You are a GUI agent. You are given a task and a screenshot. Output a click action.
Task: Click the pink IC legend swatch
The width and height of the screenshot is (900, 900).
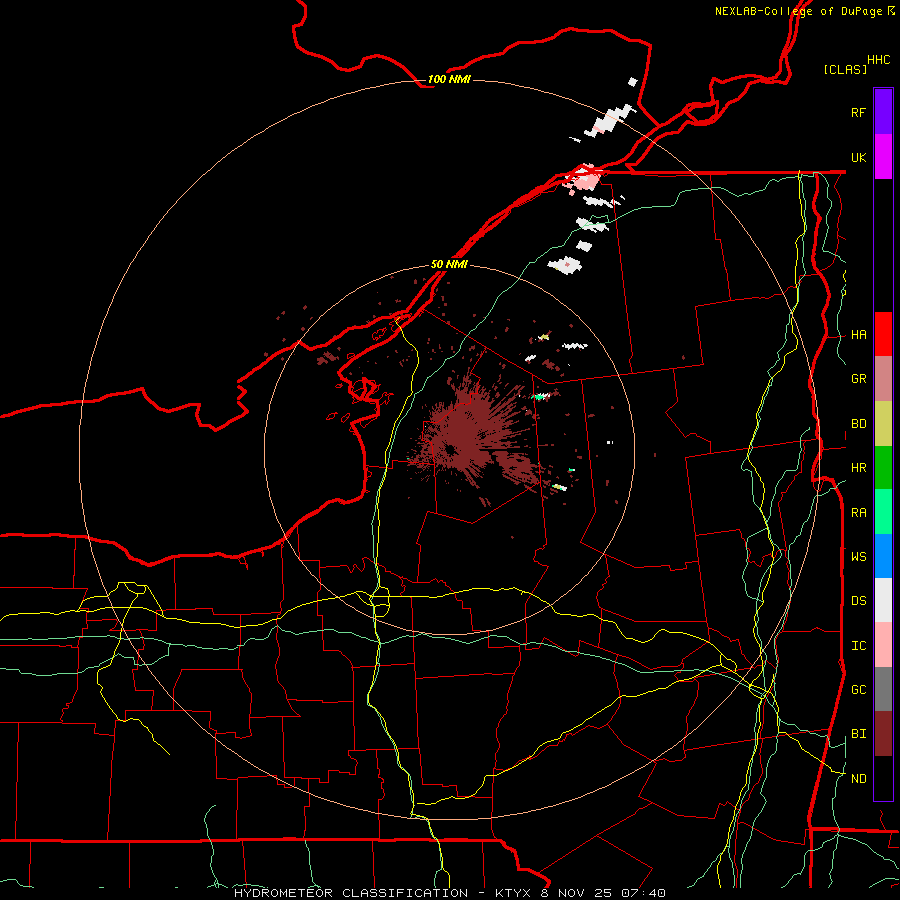tap(883, 645)
